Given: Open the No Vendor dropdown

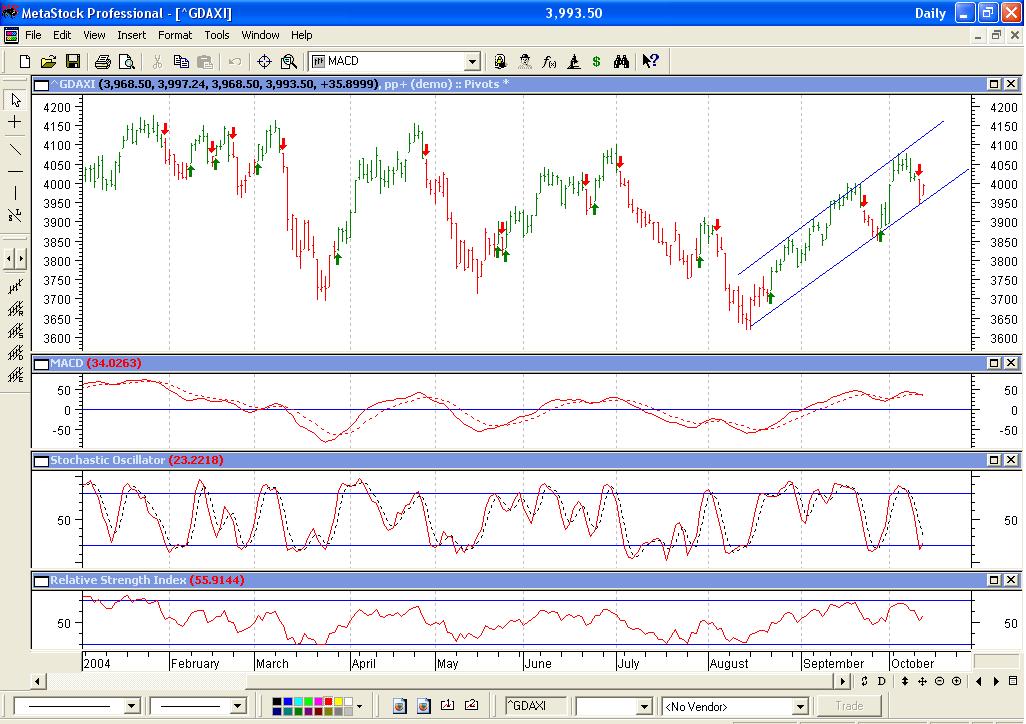Looking at the screenshot, I should (800, 706).
